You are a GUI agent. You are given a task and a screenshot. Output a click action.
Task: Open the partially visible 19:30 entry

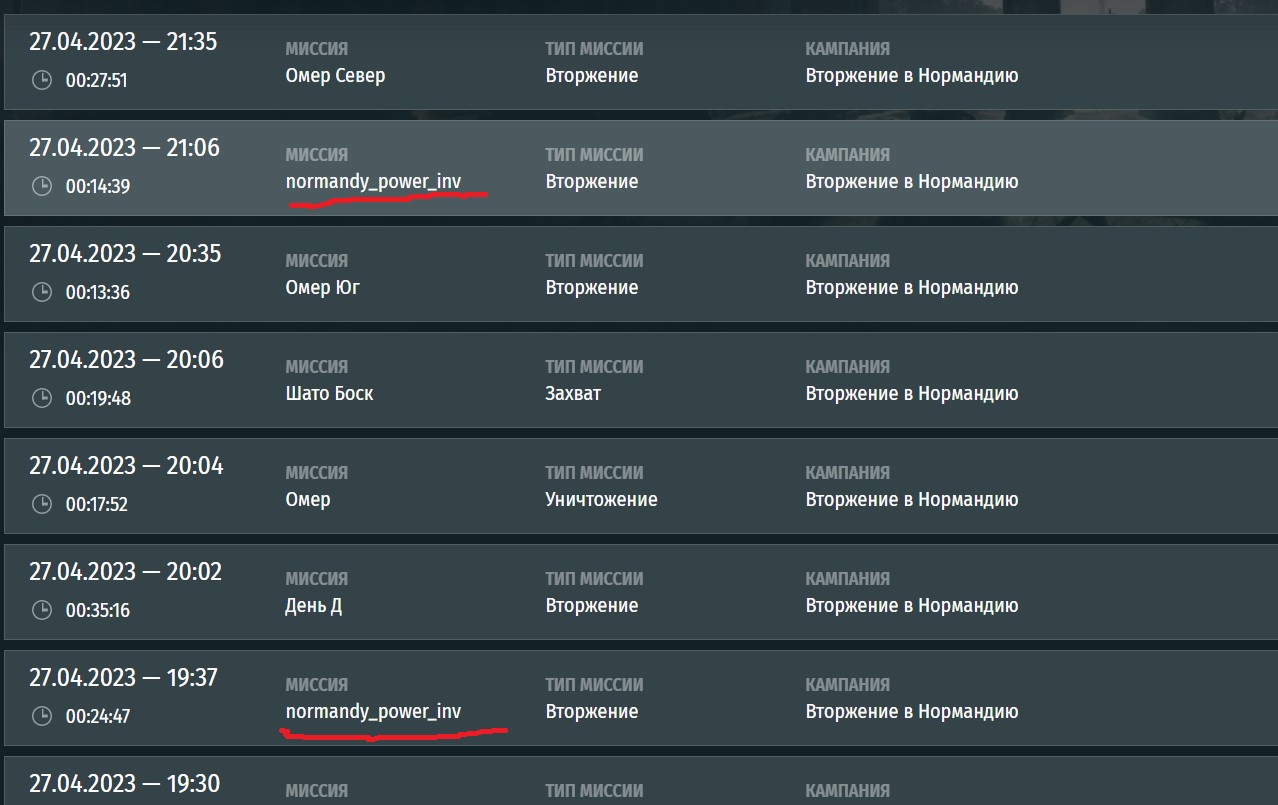pos(124,783)
